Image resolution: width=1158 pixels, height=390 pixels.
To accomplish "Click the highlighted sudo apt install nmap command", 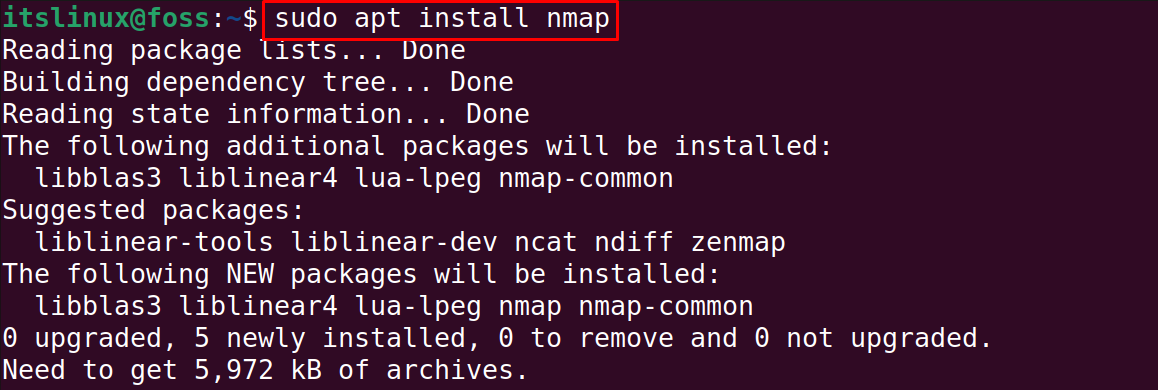I will pyautogui.click(x=439, y=20).
